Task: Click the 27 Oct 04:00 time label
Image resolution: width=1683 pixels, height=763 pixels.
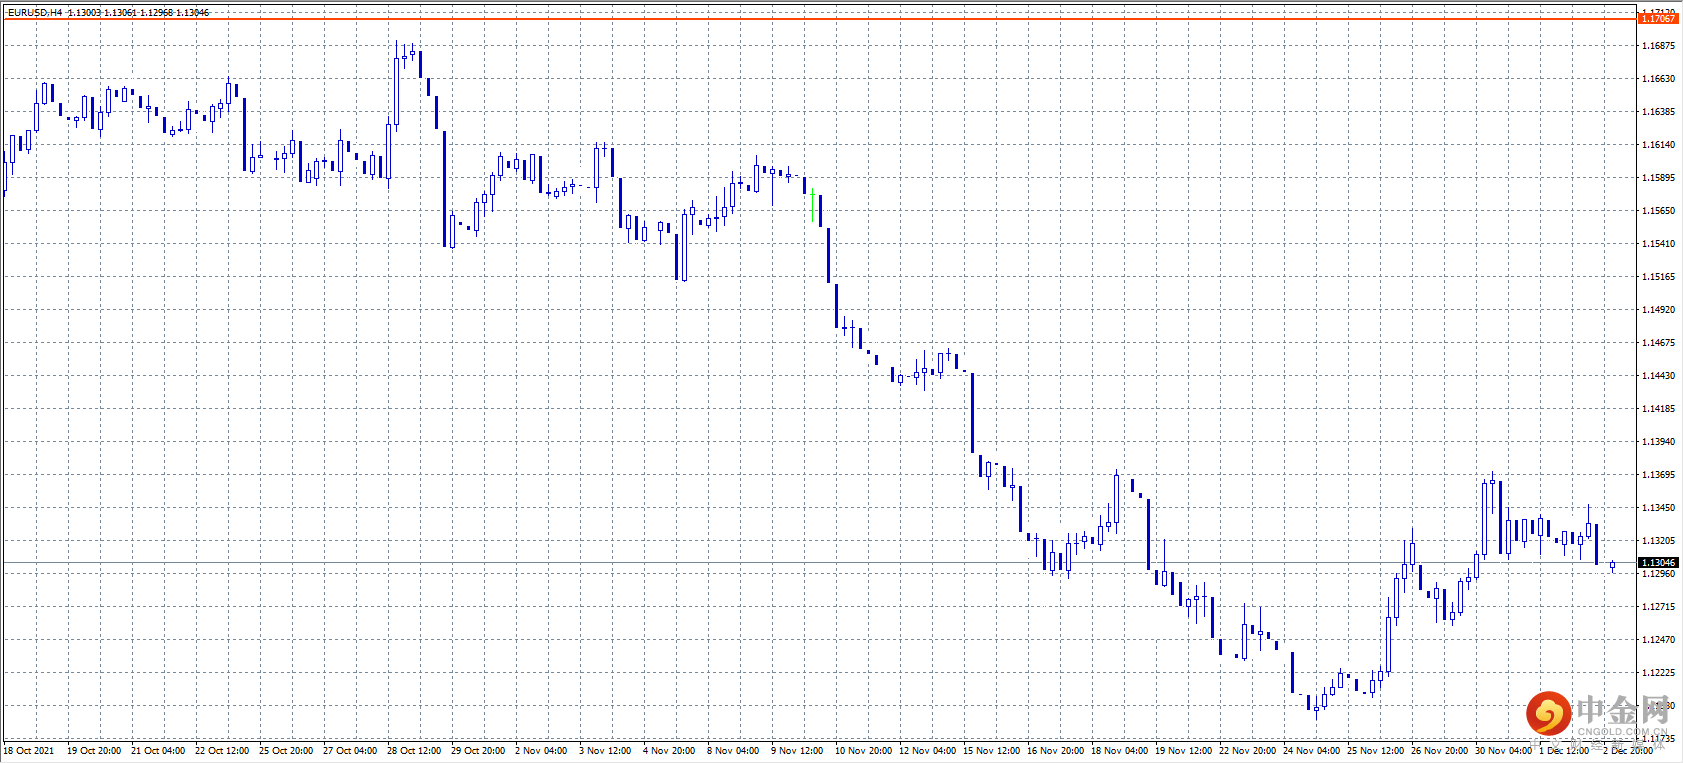Action: [350, 751]
